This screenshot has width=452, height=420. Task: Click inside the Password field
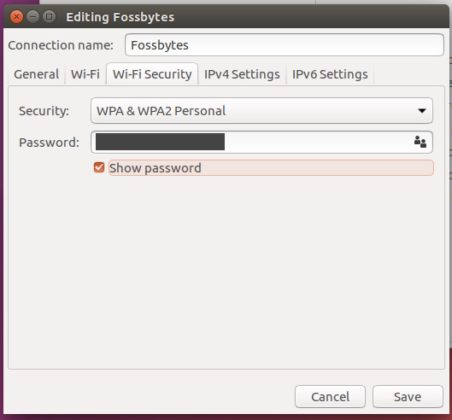pos(262,142)
